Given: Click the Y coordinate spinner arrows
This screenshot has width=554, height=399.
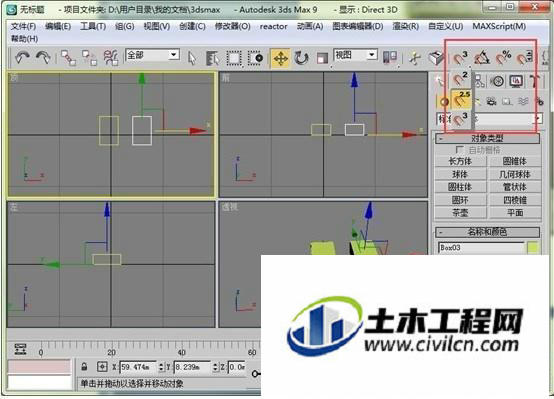Looking at the screenshot, I should point(216,367).
